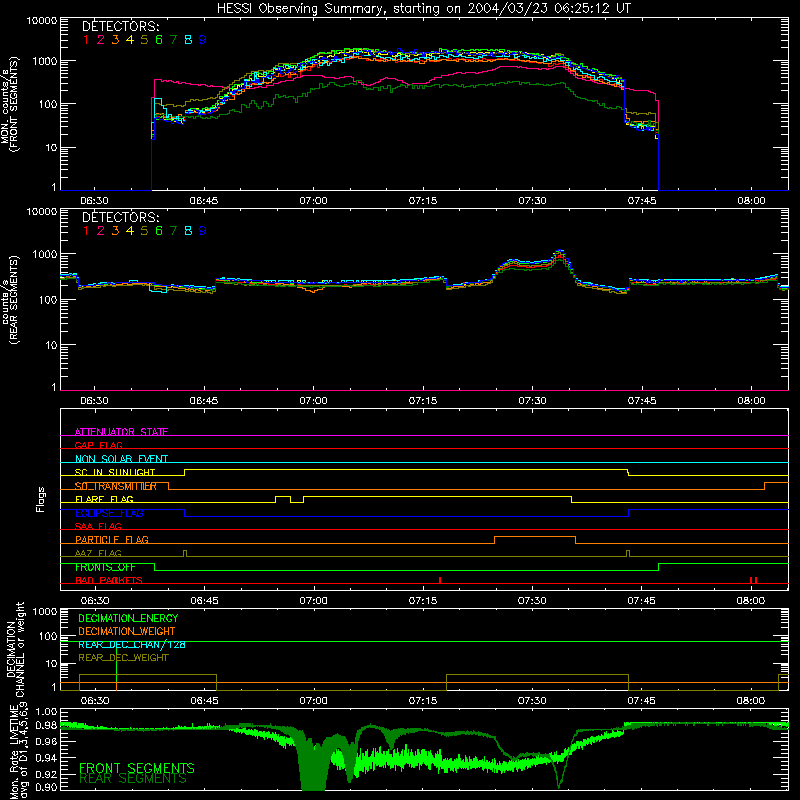Click the DECIMATION_ENERGY legend label
Image resolution: width=800 pixels, height=800 pixels.
click(x=128, y=618)
